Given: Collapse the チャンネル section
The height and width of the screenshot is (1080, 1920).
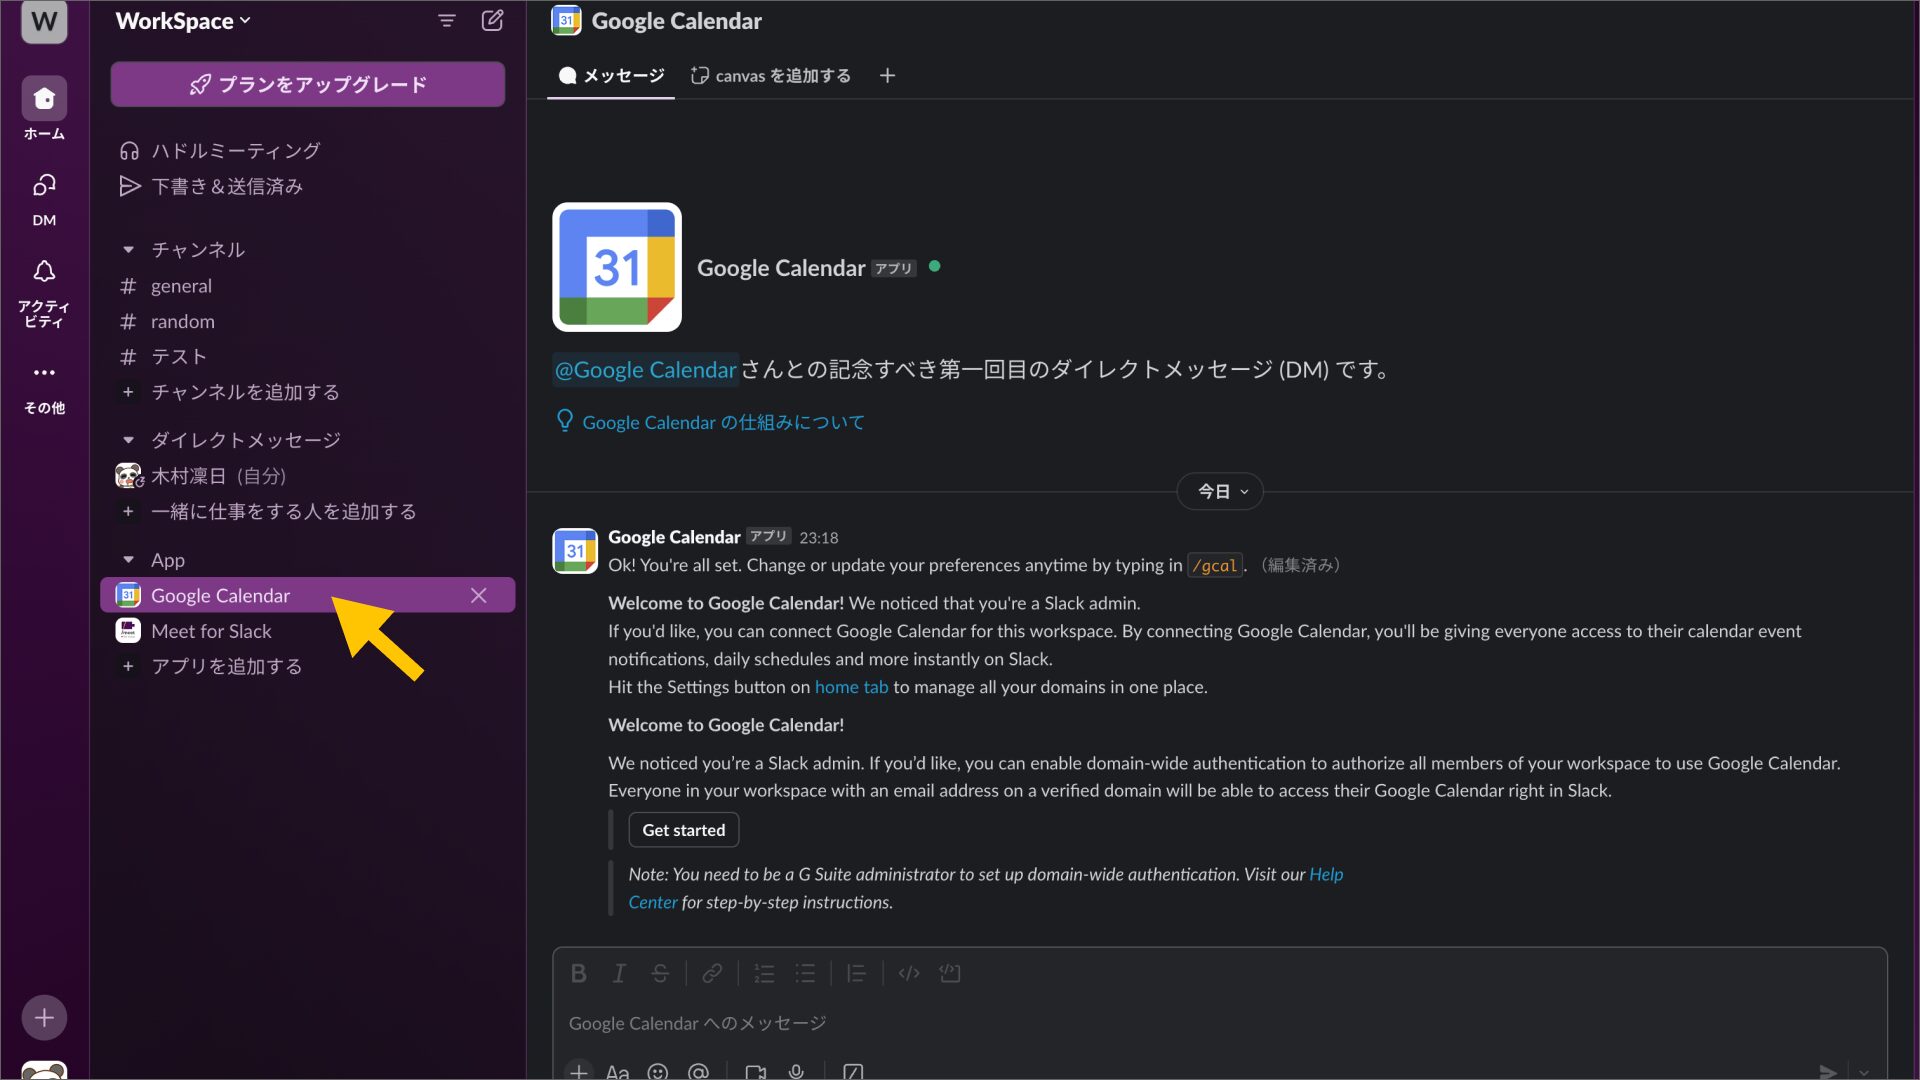Looking at the screenshot, I should (128, 250).
